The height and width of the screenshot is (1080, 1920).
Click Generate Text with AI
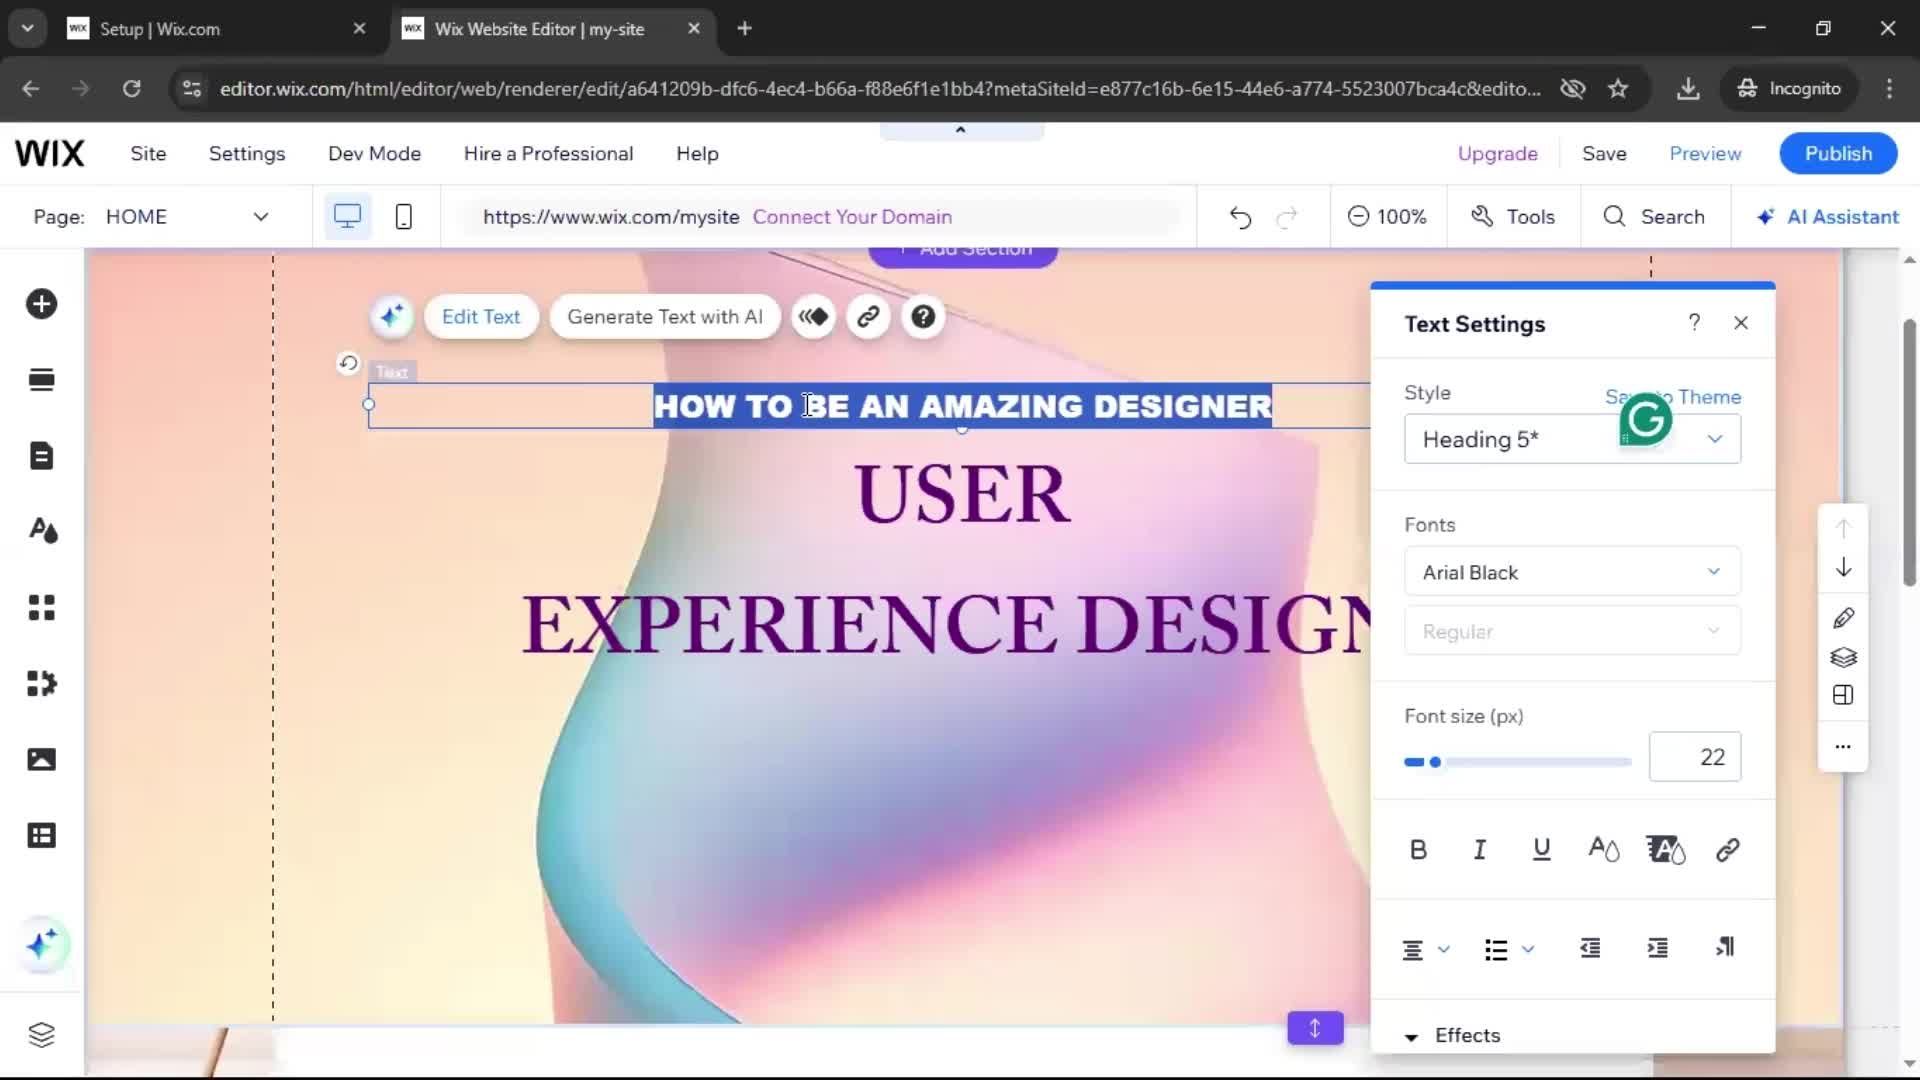tap(665, 317)
